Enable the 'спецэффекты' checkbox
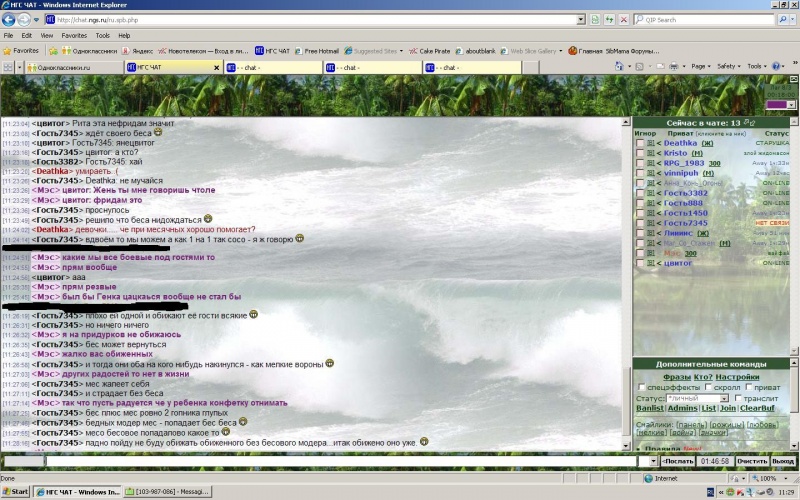800x500 pixels. point(641,387)
